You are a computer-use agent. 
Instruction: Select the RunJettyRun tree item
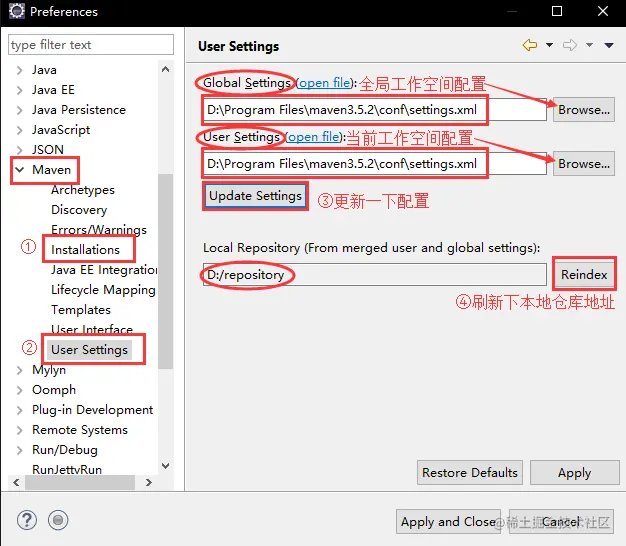coord(67,469)
